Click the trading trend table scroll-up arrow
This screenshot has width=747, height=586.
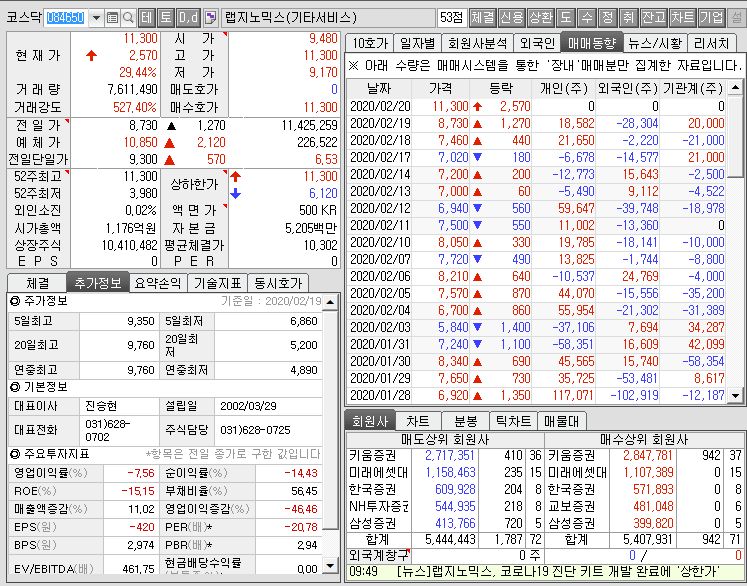coord(735,87)
